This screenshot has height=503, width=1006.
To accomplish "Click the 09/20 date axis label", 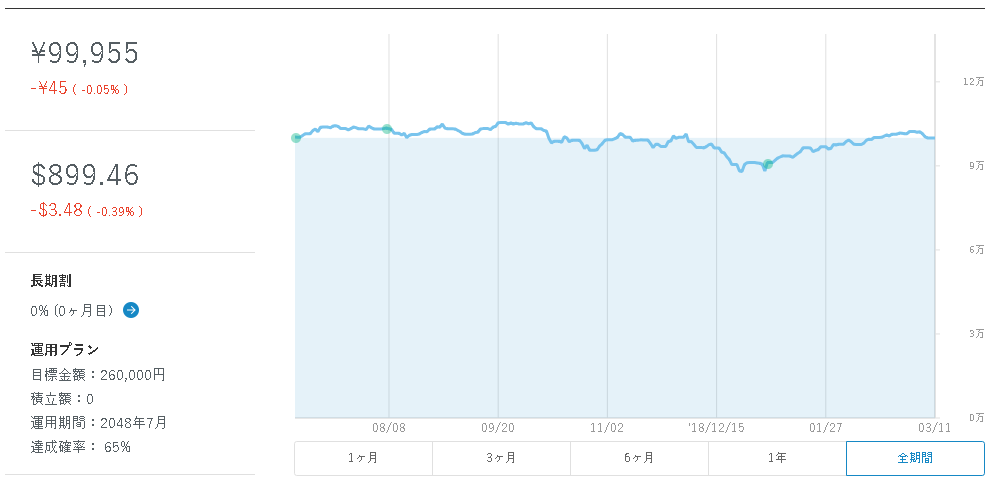I will [x=498, y=427].
